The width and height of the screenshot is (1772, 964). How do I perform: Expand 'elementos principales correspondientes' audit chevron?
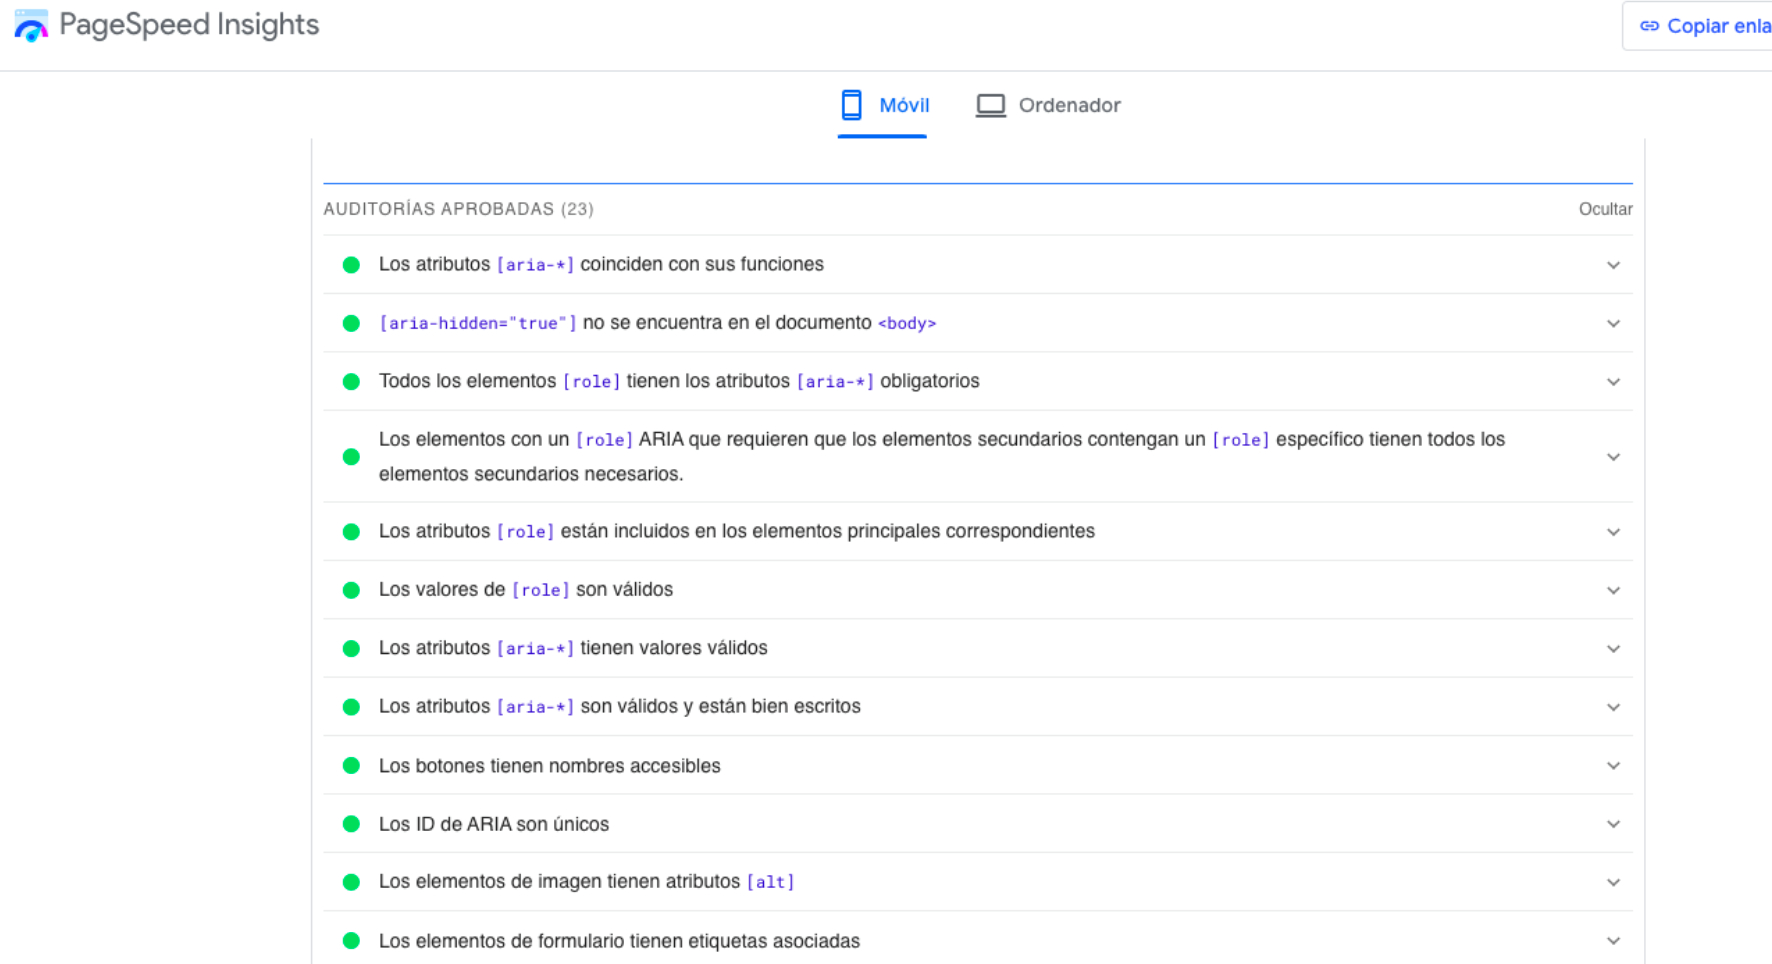[1613, 532]
